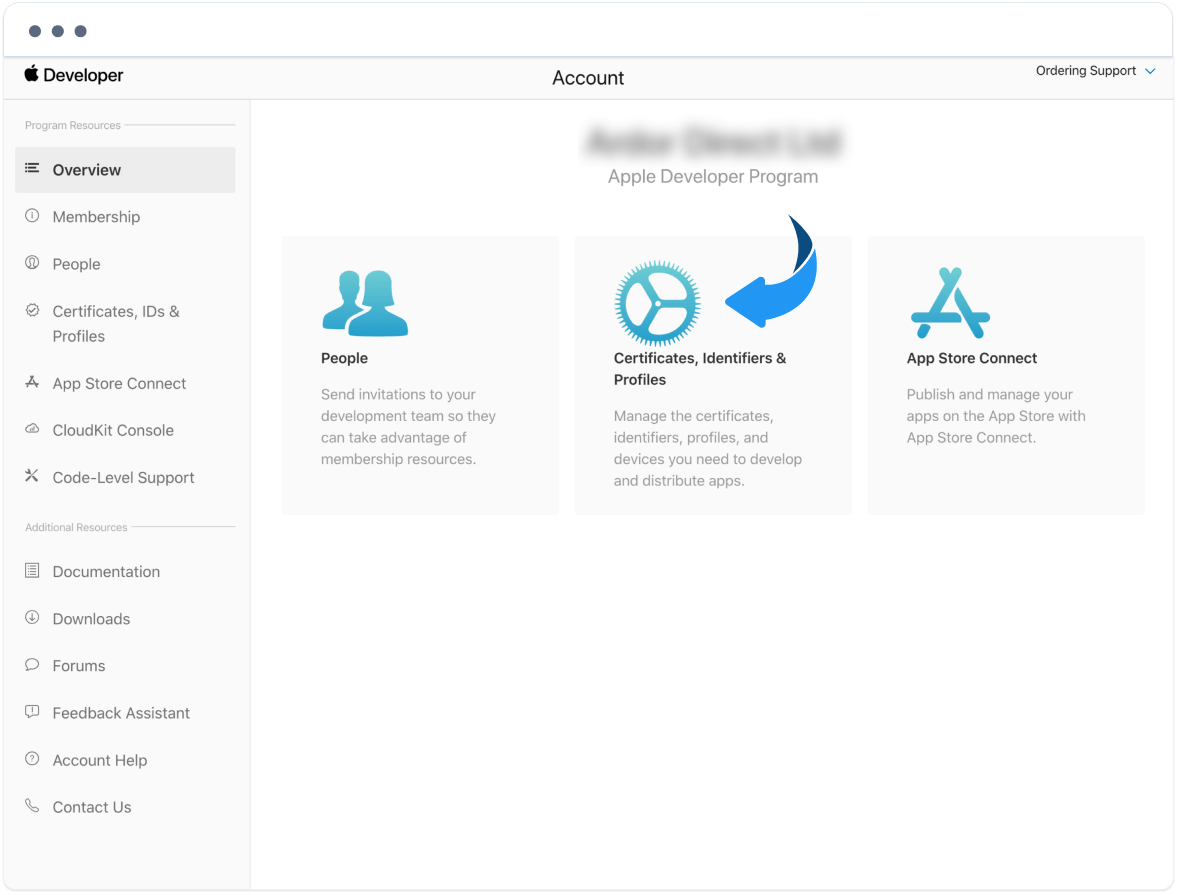Open Documentation link
The width and height of the screenshot is (1177, 895).
[107, 572]
